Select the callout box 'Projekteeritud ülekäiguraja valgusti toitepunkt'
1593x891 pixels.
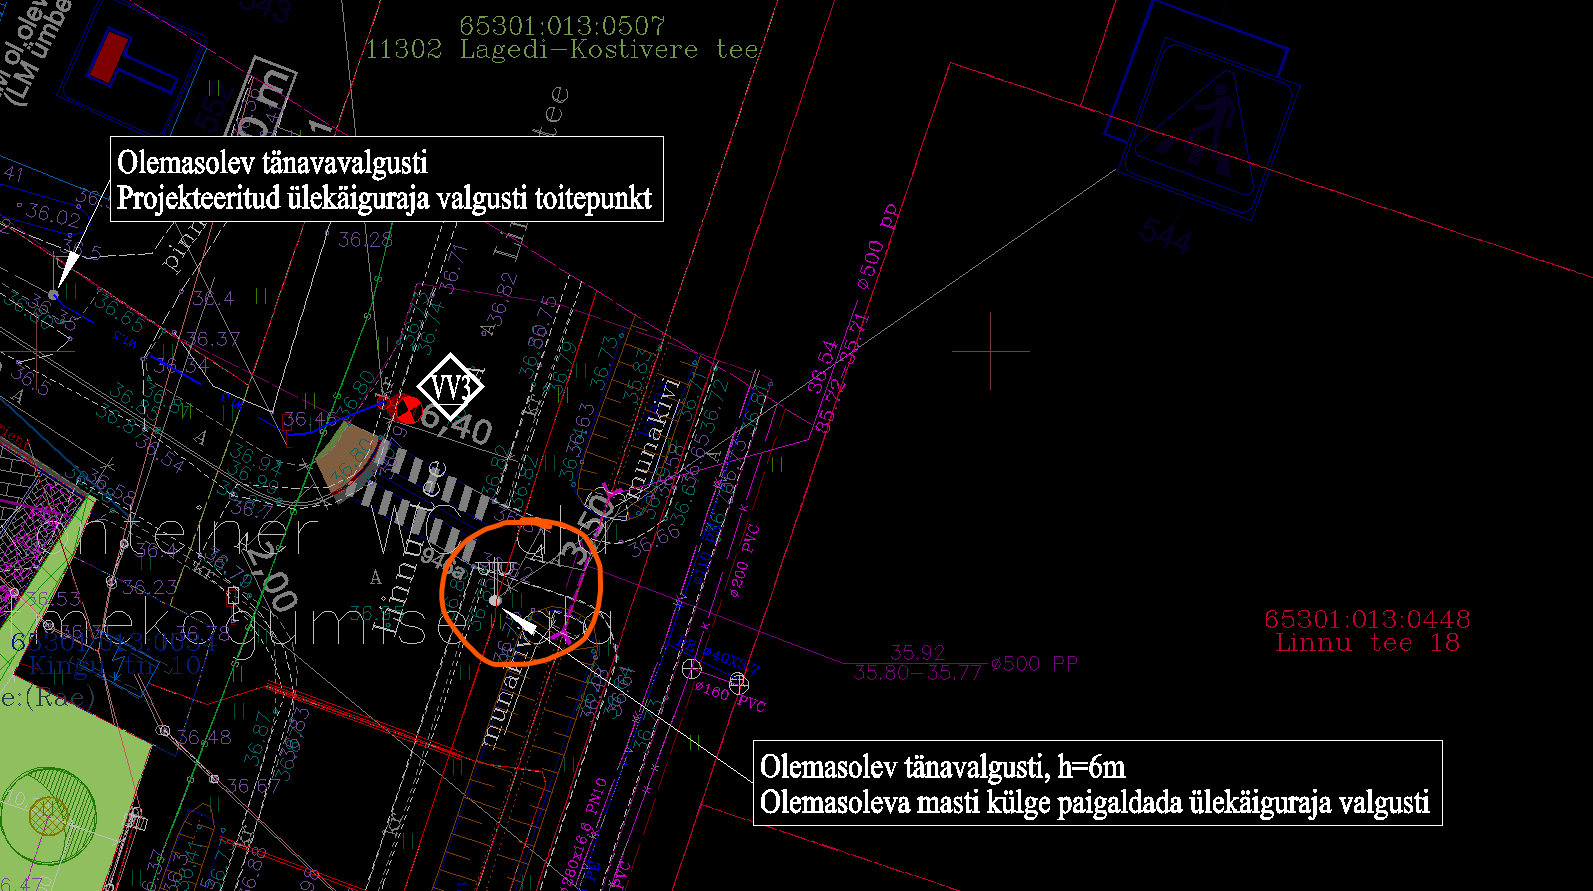pyautogui.click(x=386, y=179)
